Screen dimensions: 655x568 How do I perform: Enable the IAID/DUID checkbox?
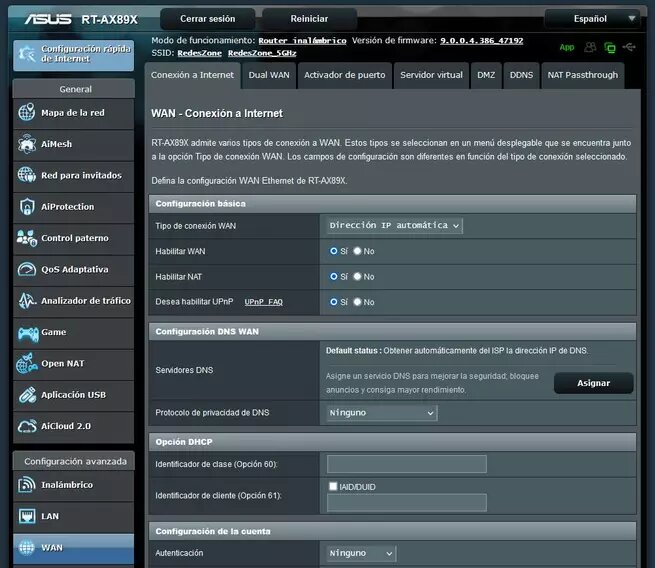(x=333, y=486)
